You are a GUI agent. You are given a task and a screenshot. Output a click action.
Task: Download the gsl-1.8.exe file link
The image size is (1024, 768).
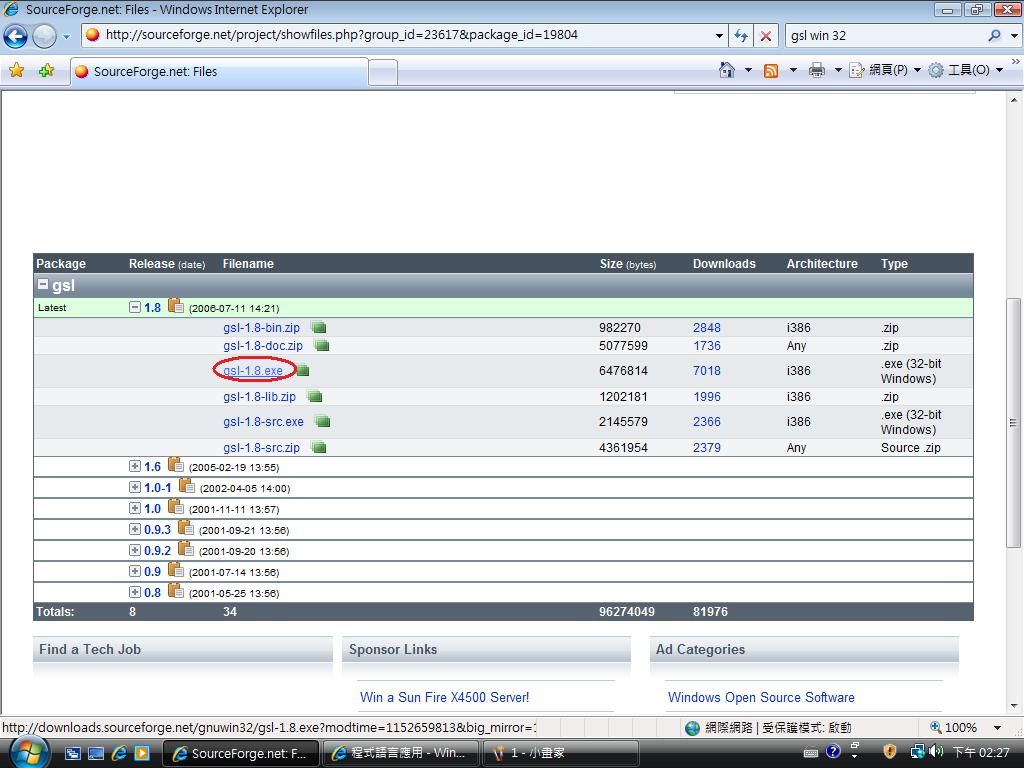[x=253, y=371]
